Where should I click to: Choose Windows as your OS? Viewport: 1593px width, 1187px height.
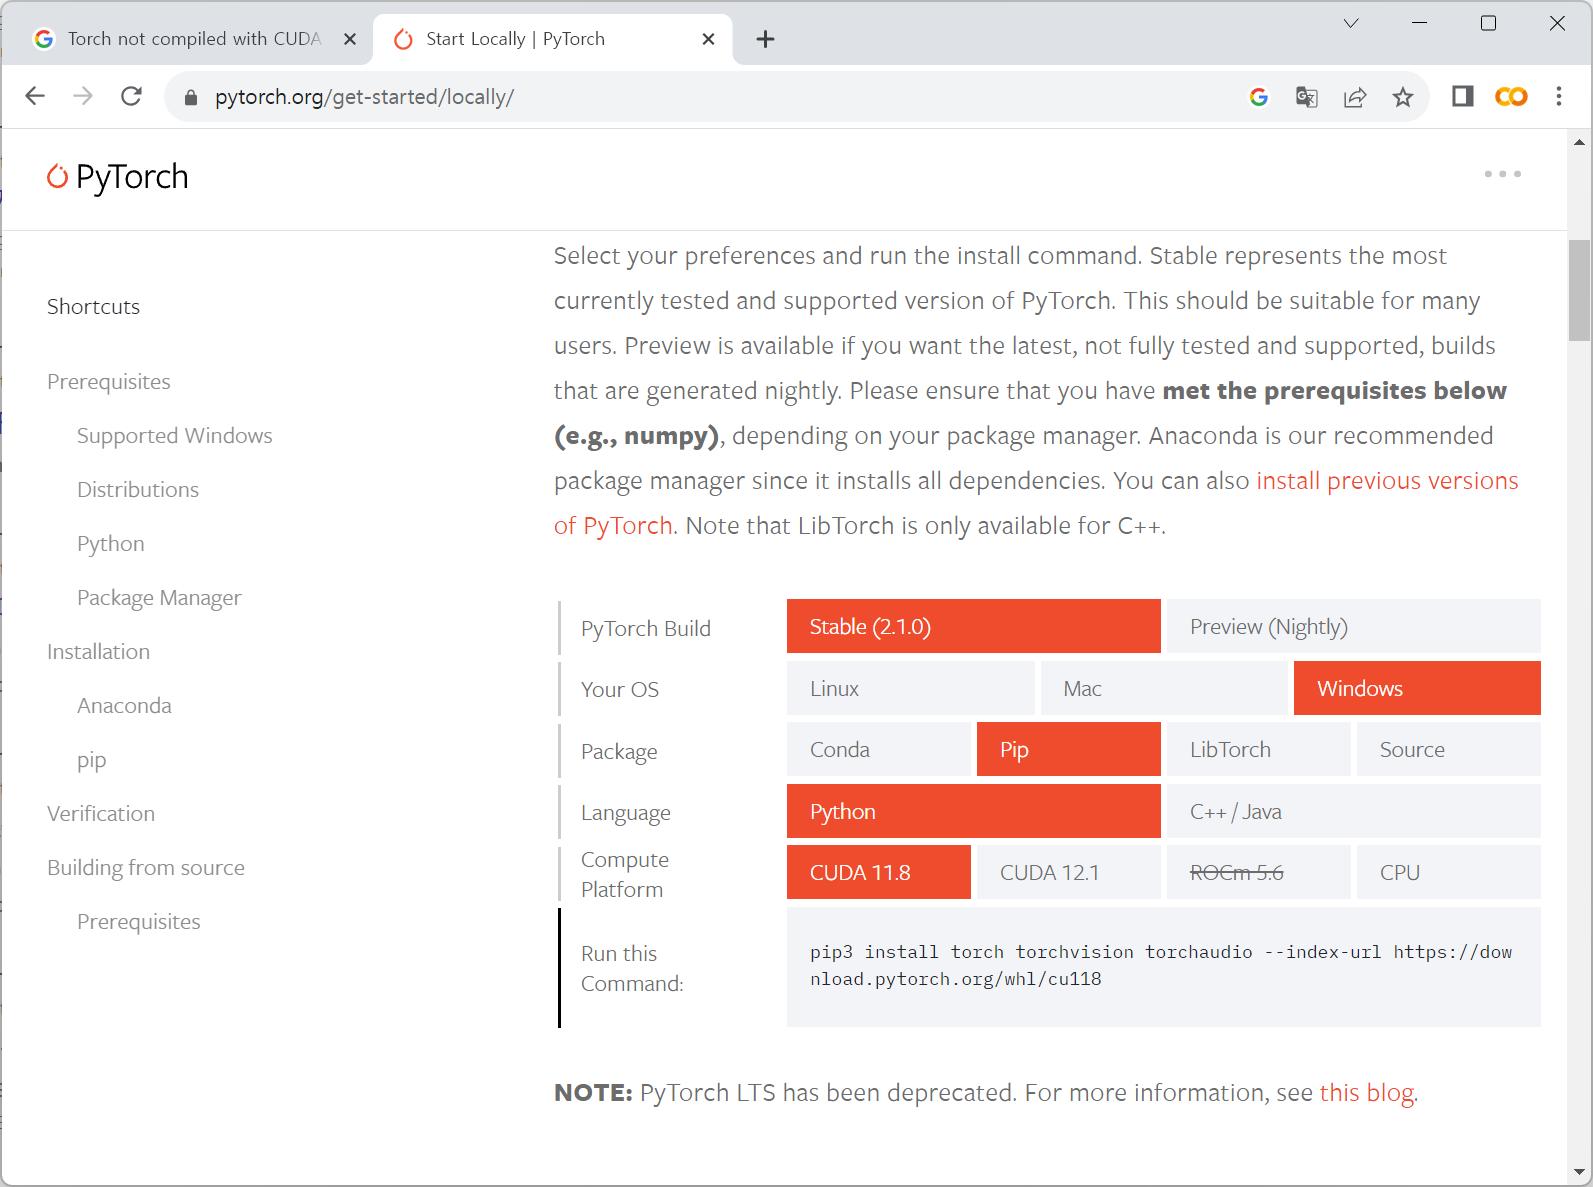tap(1417, 688)
